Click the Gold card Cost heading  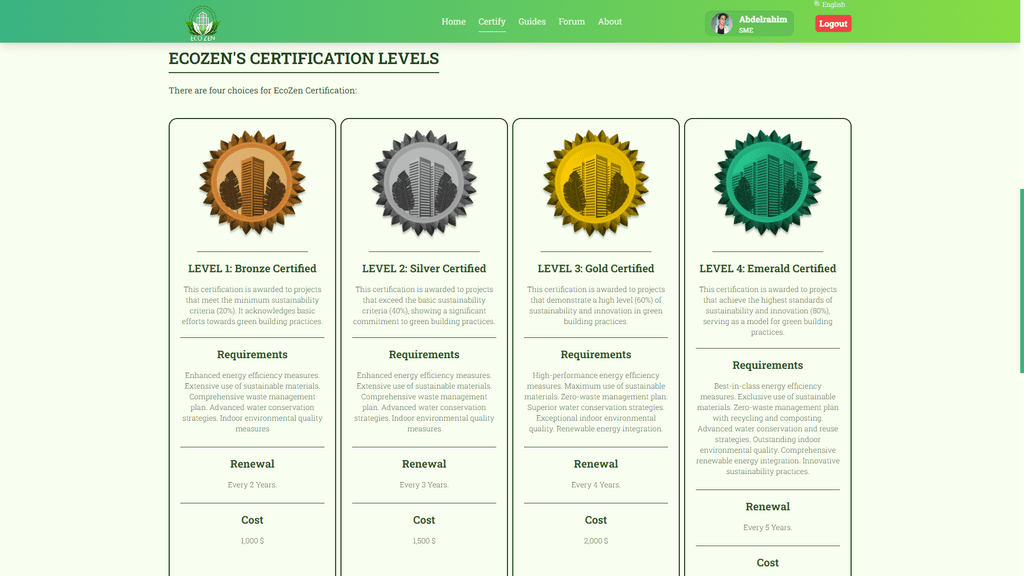click(596, 520)
